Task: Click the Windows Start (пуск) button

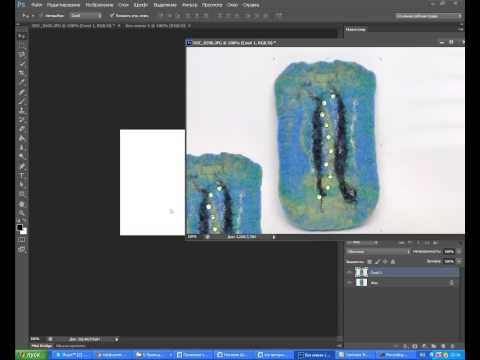Action: pos(32,355)
